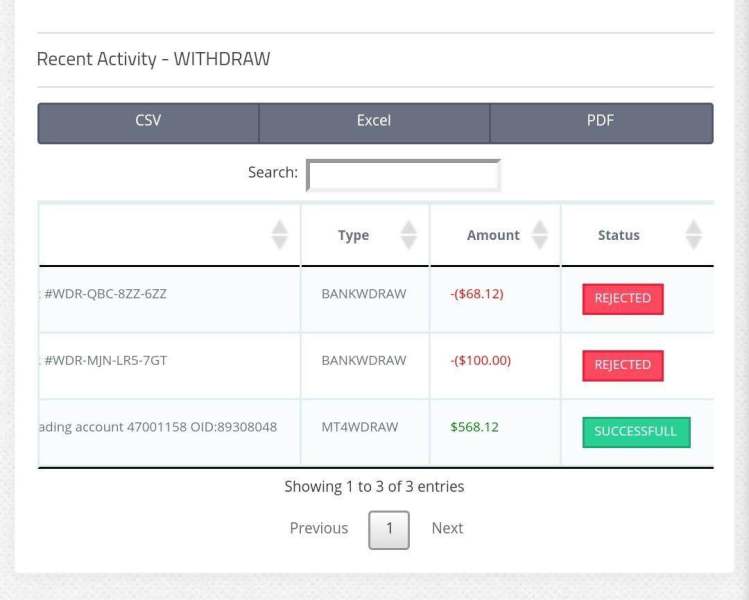
Task: Go to the Previous page
Action: coord(319,528)
